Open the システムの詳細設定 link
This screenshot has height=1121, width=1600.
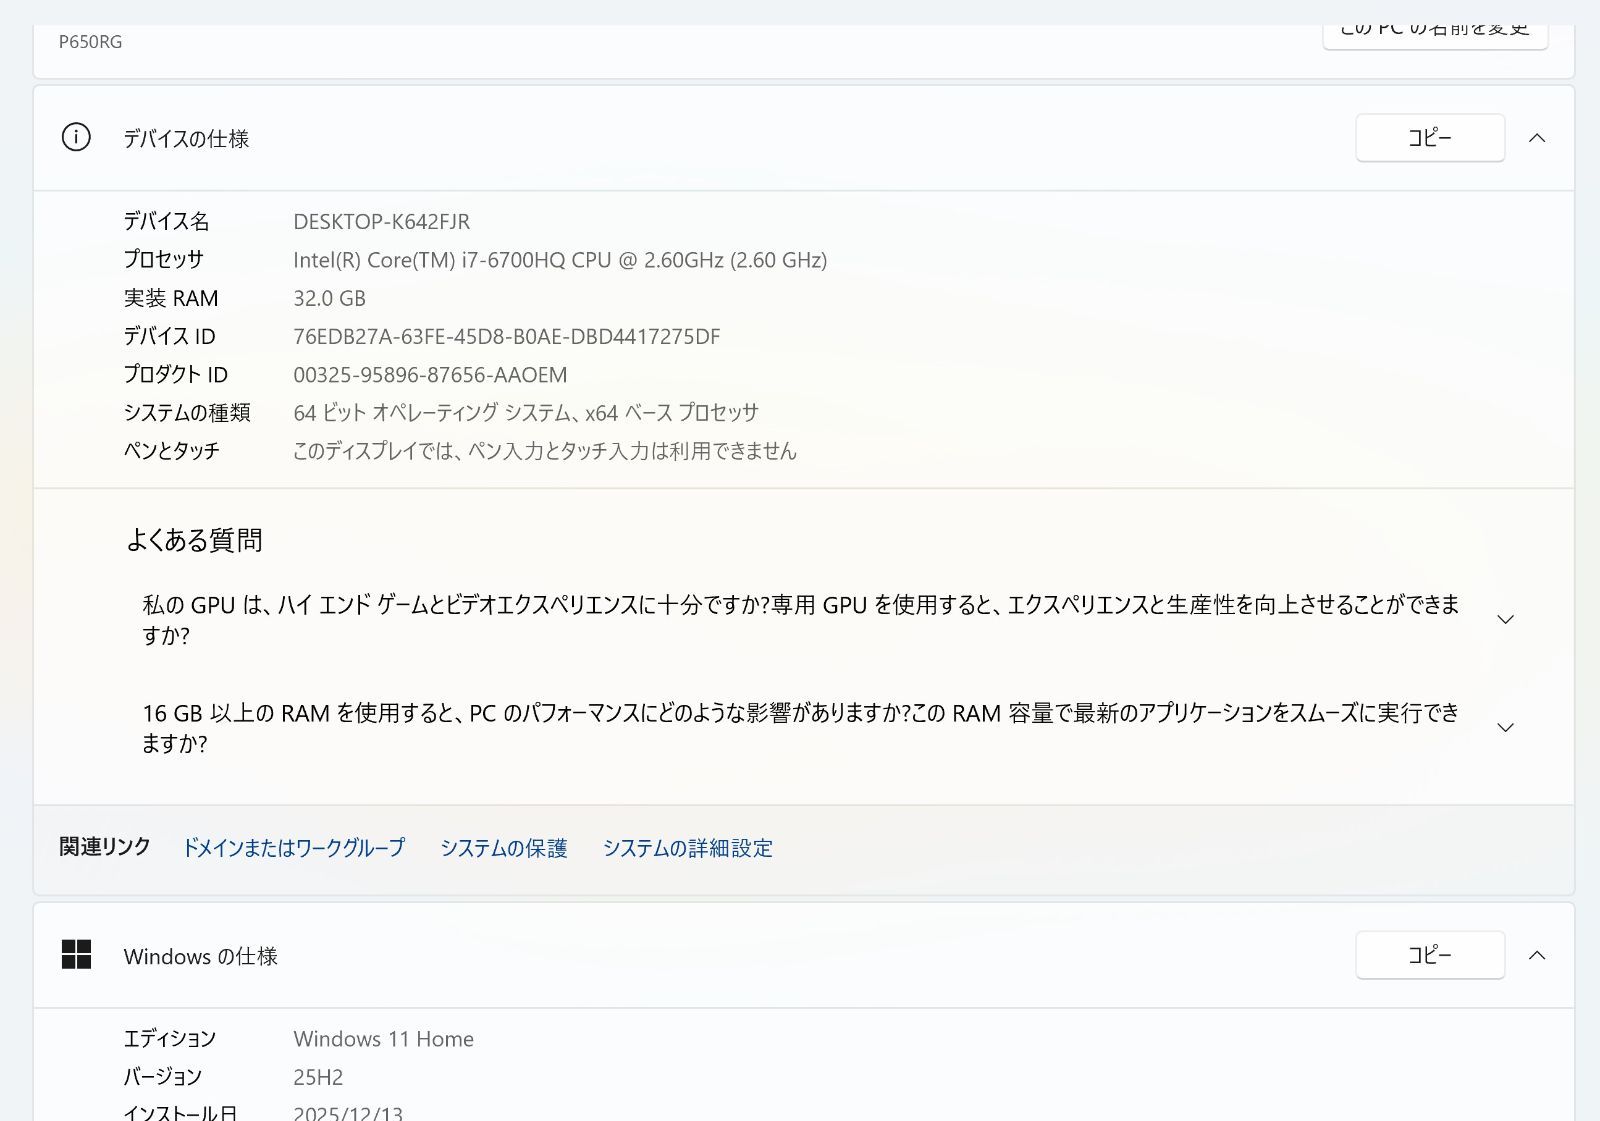[x=687, y=848]
